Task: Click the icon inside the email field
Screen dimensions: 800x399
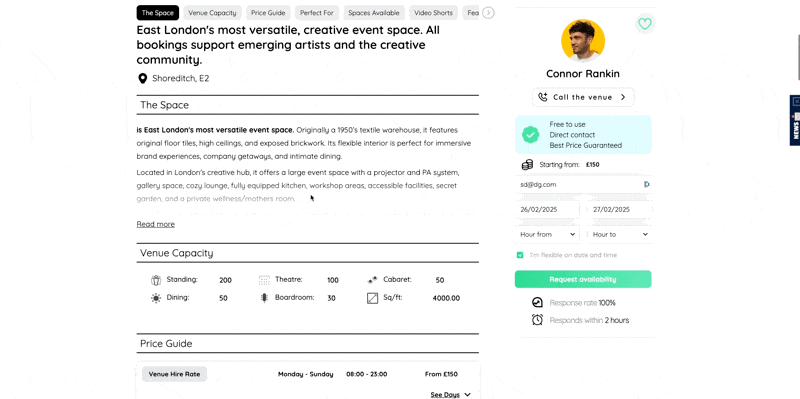Action: 646,184
